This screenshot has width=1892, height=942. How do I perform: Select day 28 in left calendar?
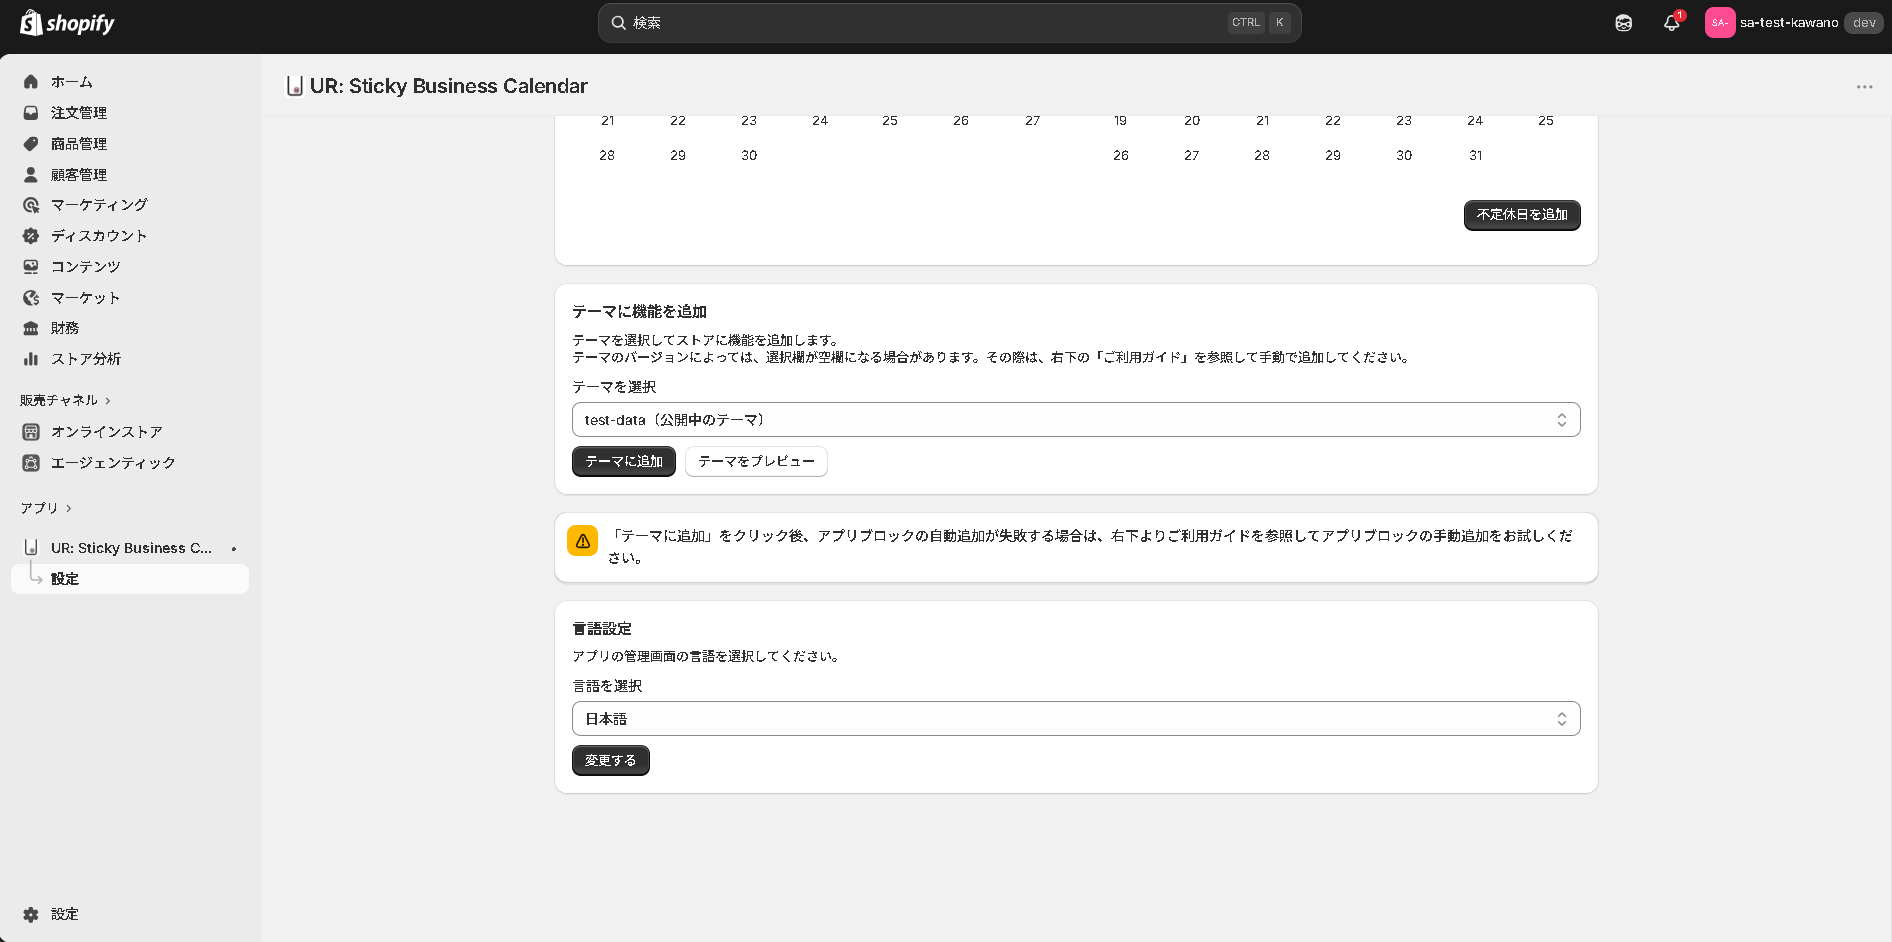607,156
